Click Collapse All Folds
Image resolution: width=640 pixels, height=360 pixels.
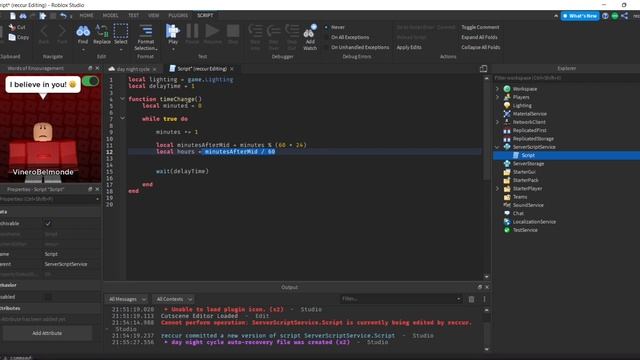(480, 47)
